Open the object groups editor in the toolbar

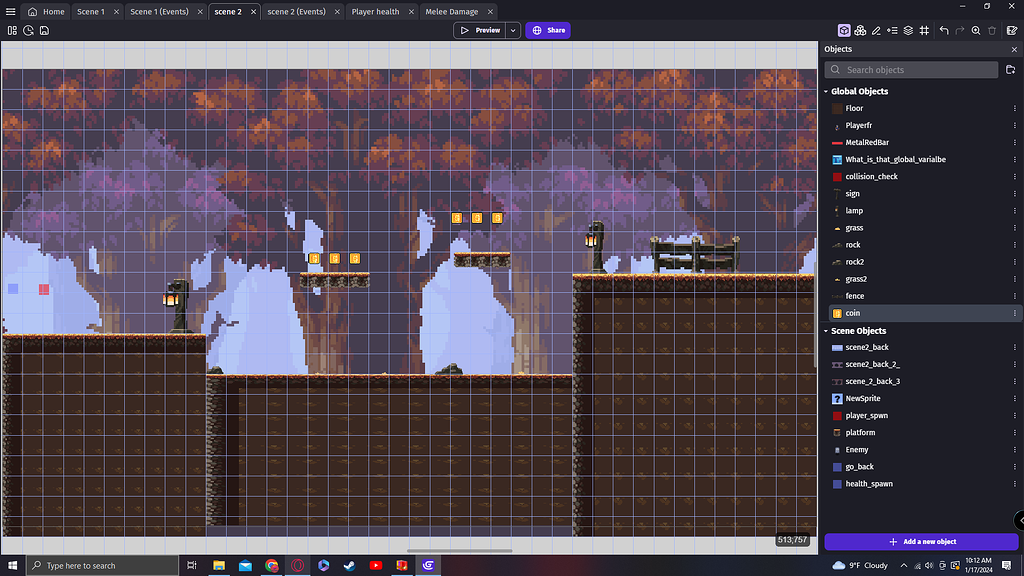pos(860,31)
